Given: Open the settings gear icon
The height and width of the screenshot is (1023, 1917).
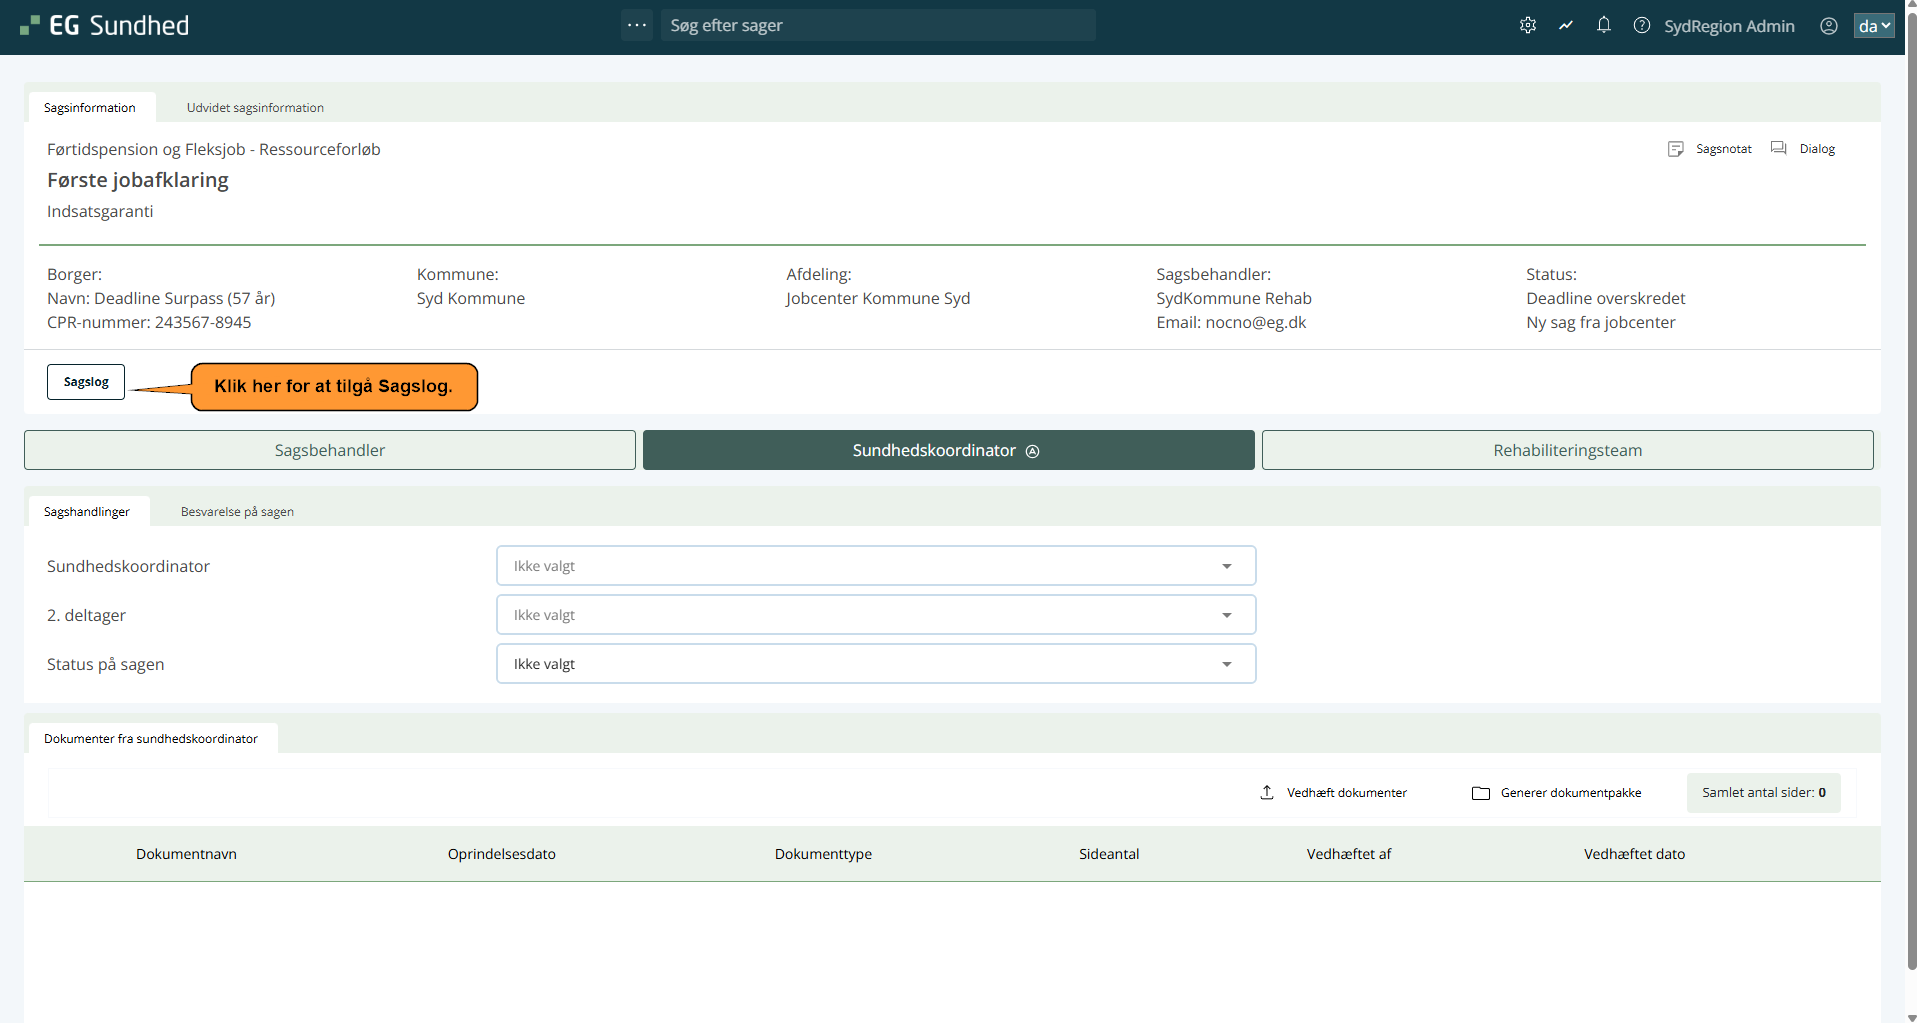Looking at the screenshot, I should (x=1527, y=26).
